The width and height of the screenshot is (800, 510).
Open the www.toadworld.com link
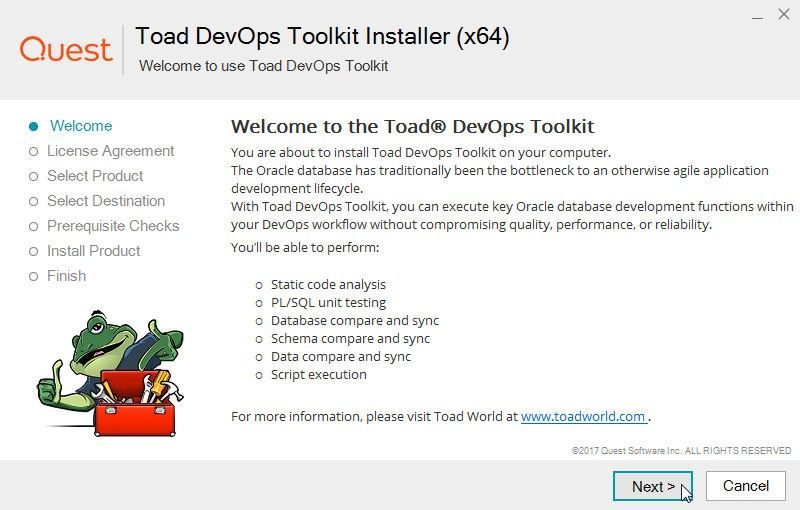[583, 417]
